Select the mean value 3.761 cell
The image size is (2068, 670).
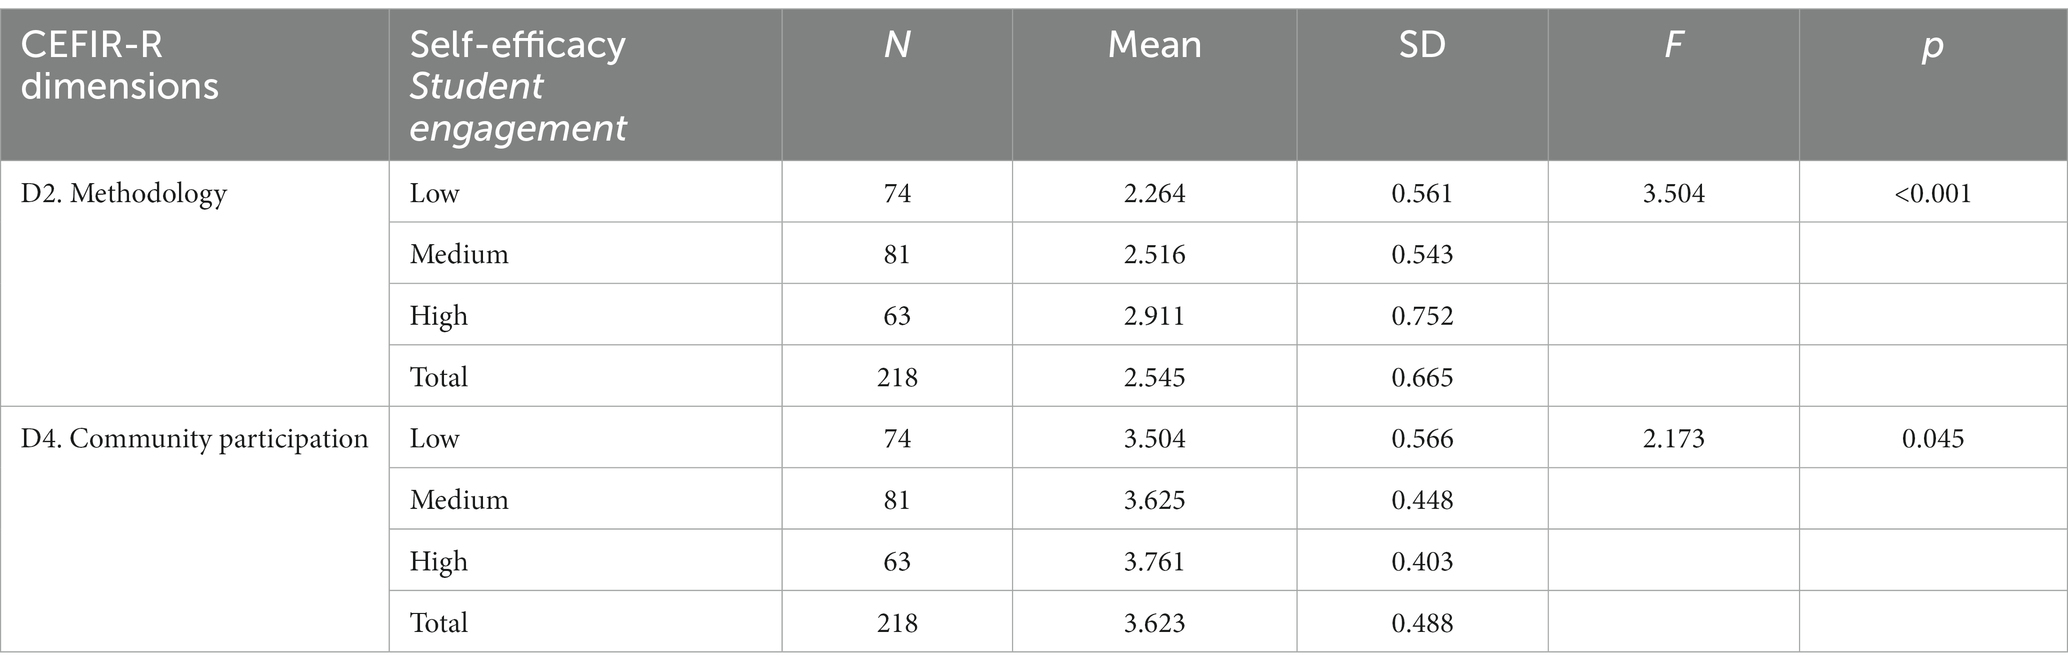pyautogui.click(x=1154, y=562)
